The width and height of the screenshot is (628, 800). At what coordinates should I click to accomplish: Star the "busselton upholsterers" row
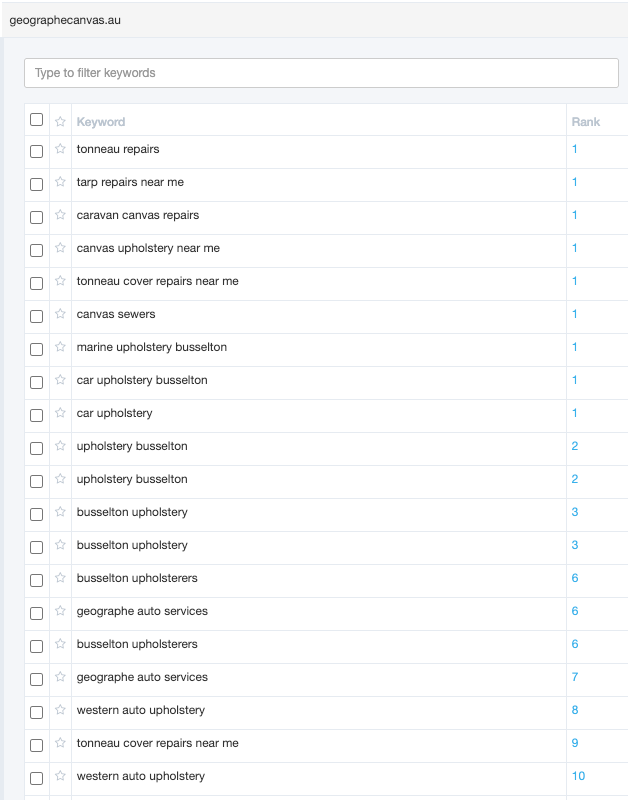(59, 578)
